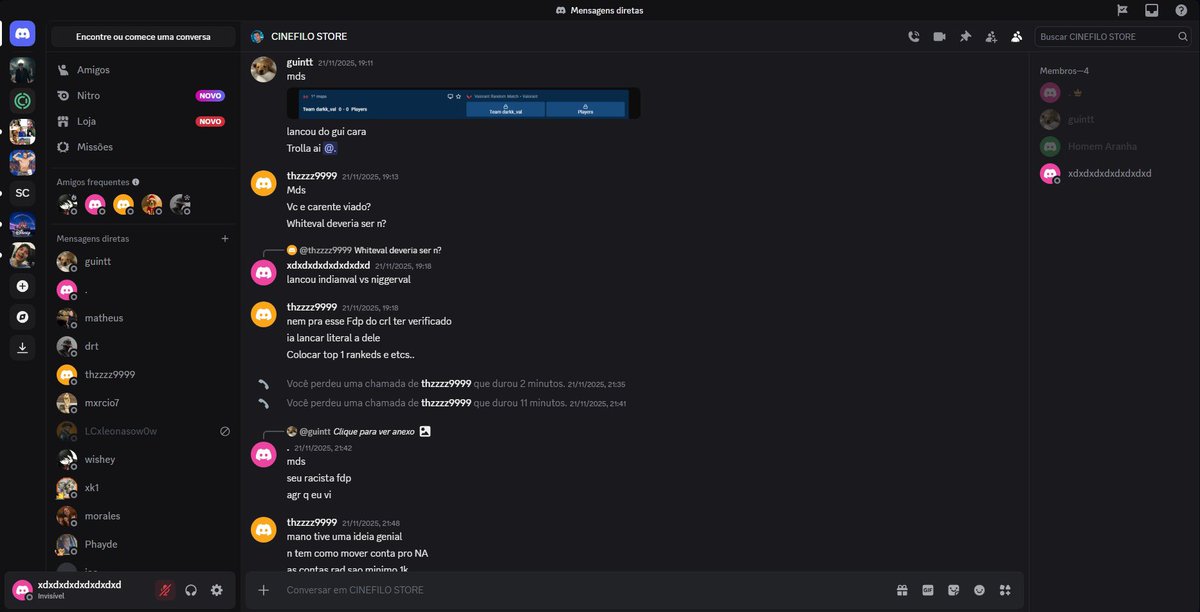Open Explore servers compass icon

[22, 317]
